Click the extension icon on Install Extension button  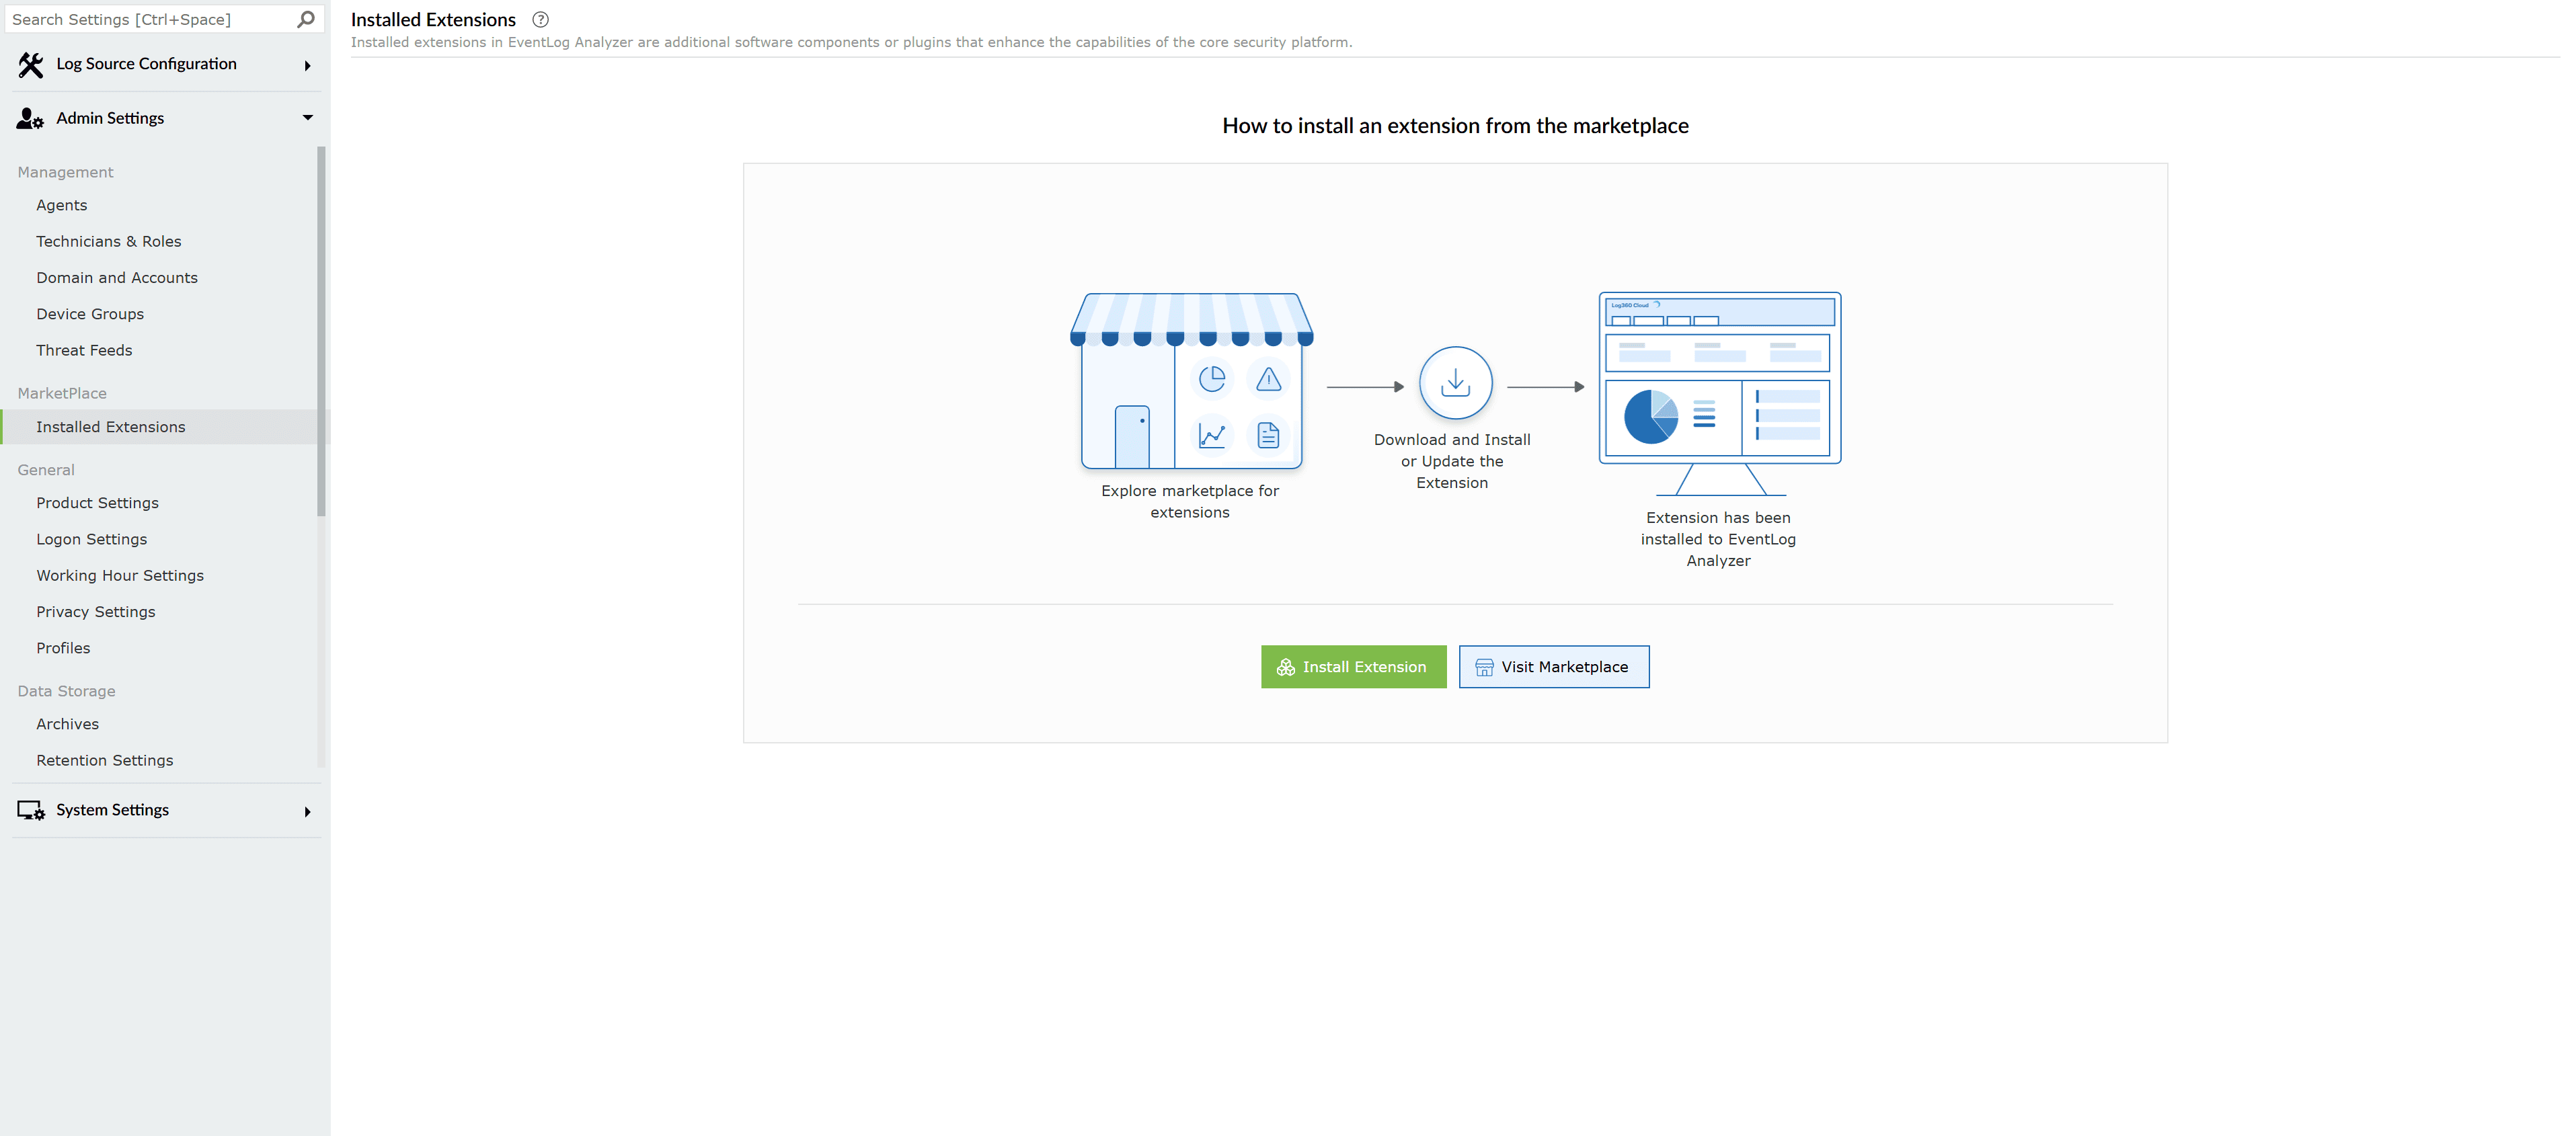coord(1285,667)
